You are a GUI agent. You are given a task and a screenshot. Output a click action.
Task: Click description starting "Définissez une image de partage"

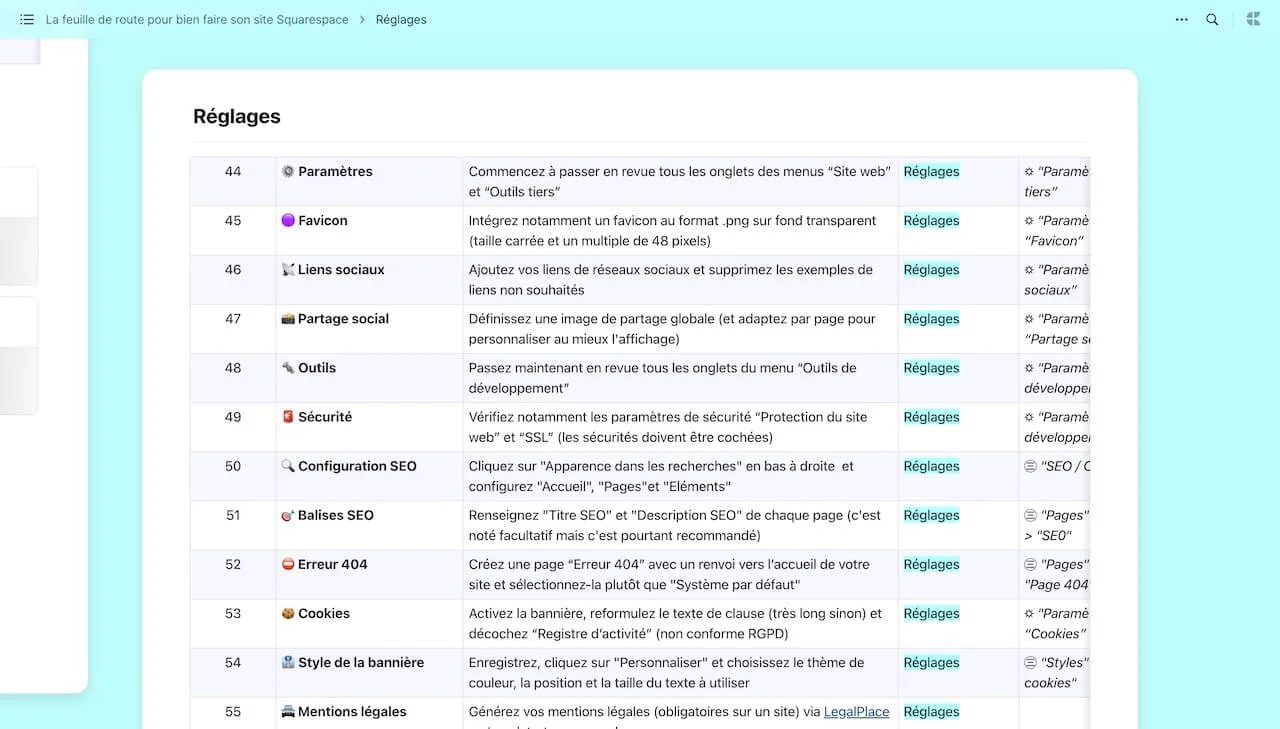(672, 328)
